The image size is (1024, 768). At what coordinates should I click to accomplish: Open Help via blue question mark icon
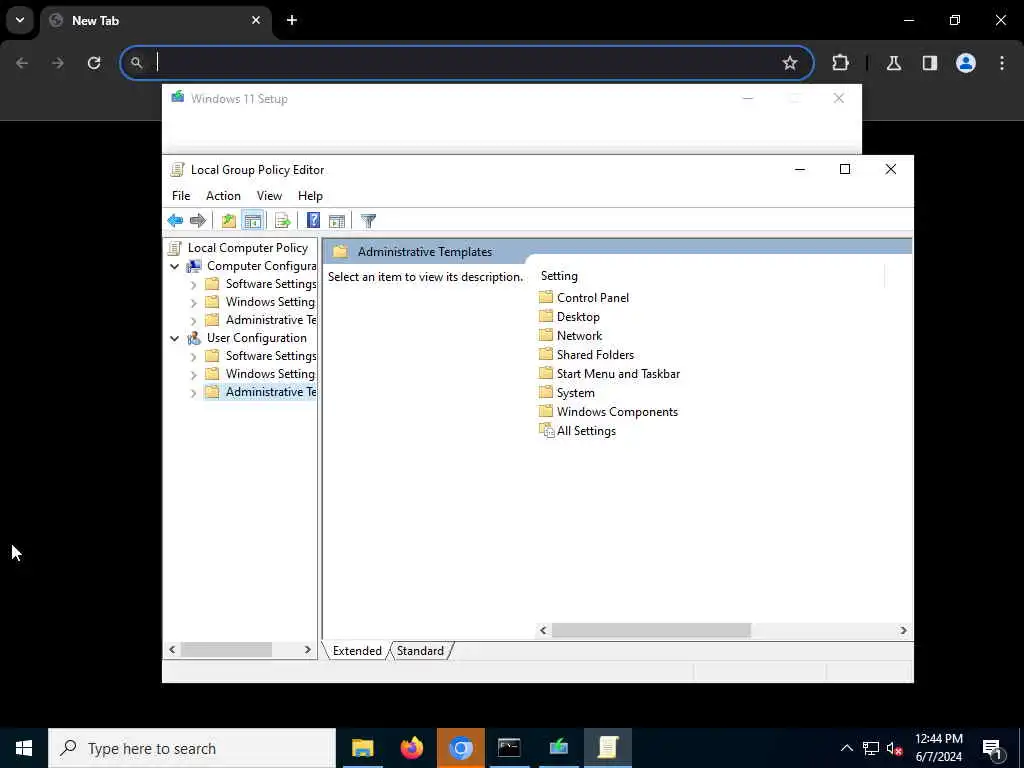coord(313,221)
